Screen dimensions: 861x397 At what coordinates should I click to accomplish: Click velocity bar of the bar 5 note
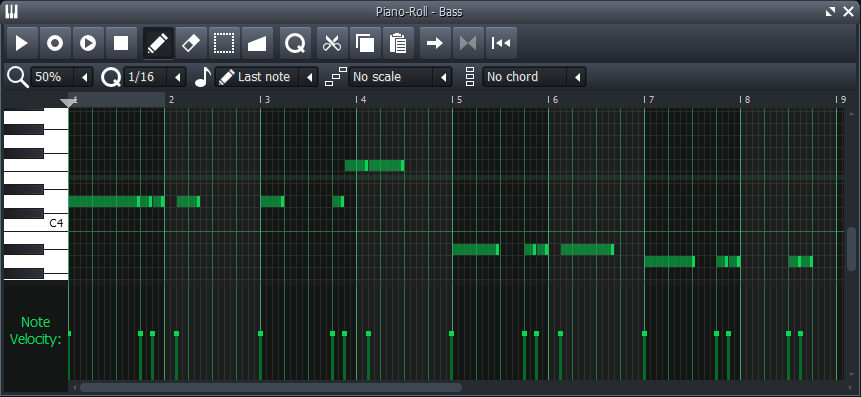tap(451, 356)
